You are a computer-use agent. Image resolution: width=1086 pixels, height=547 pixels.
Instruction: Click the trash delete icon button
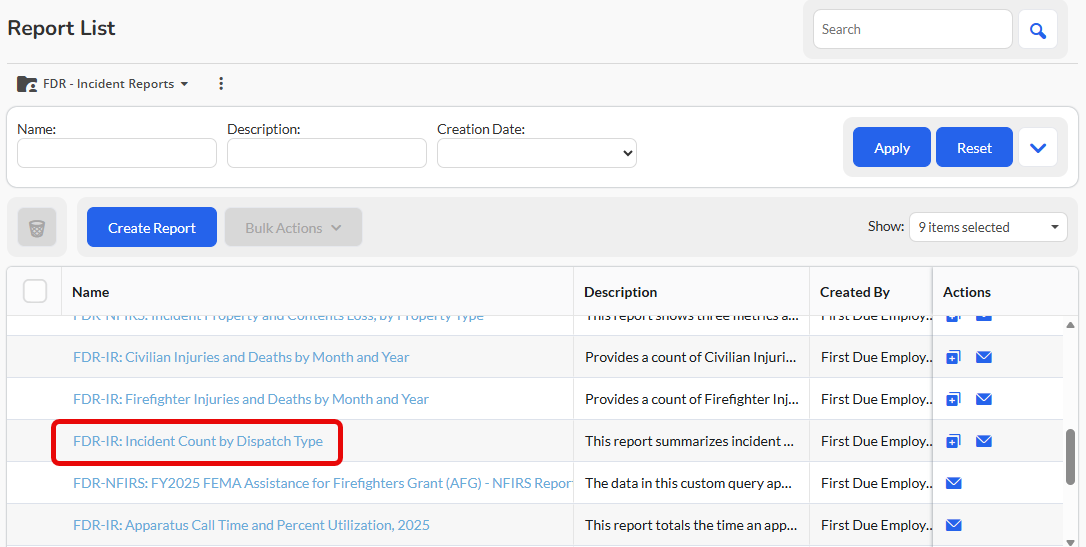pyautogui.click(x=37, y=228)
